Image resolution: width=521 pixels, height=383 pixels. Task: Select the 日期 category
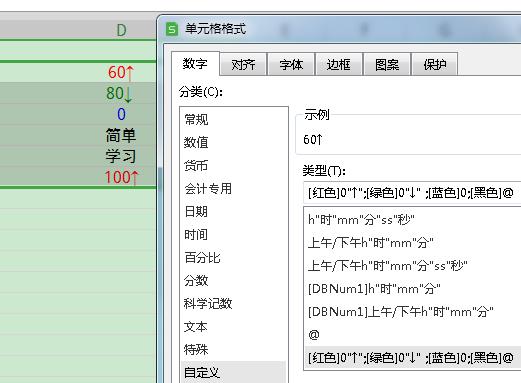click(234, 212)
